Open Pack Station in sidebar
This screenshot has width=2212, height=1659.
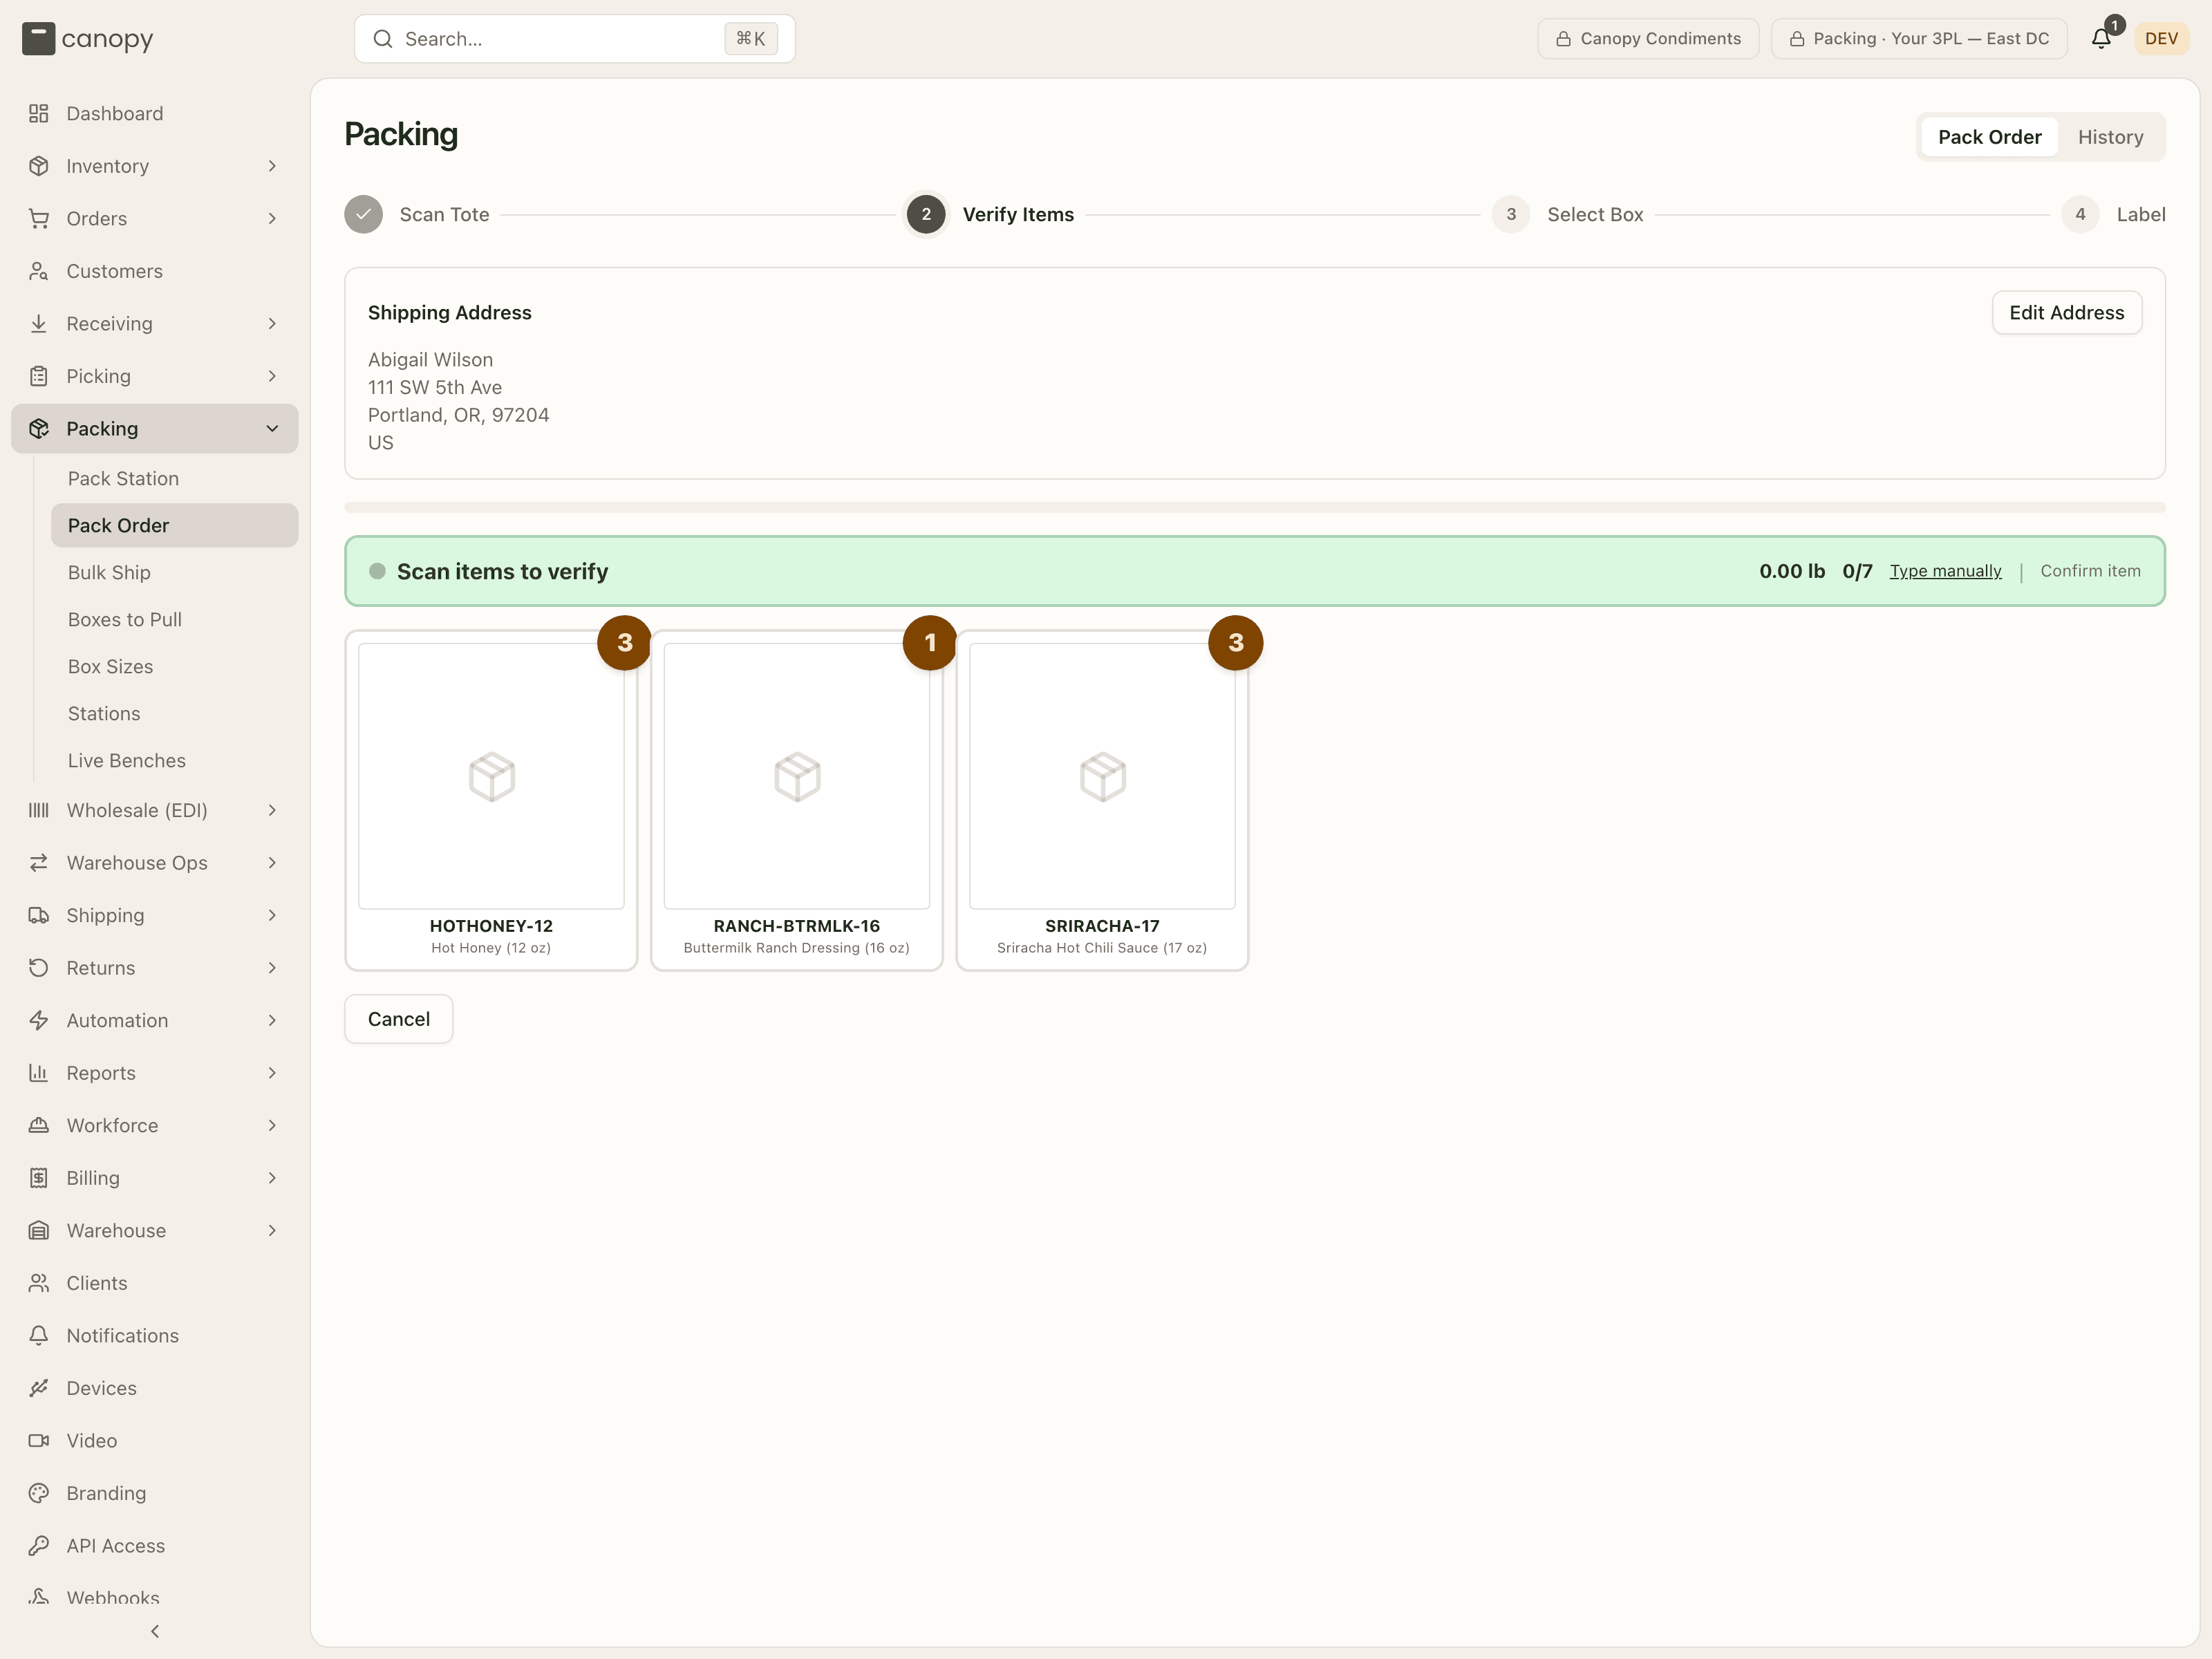click(x=174, y=478)
